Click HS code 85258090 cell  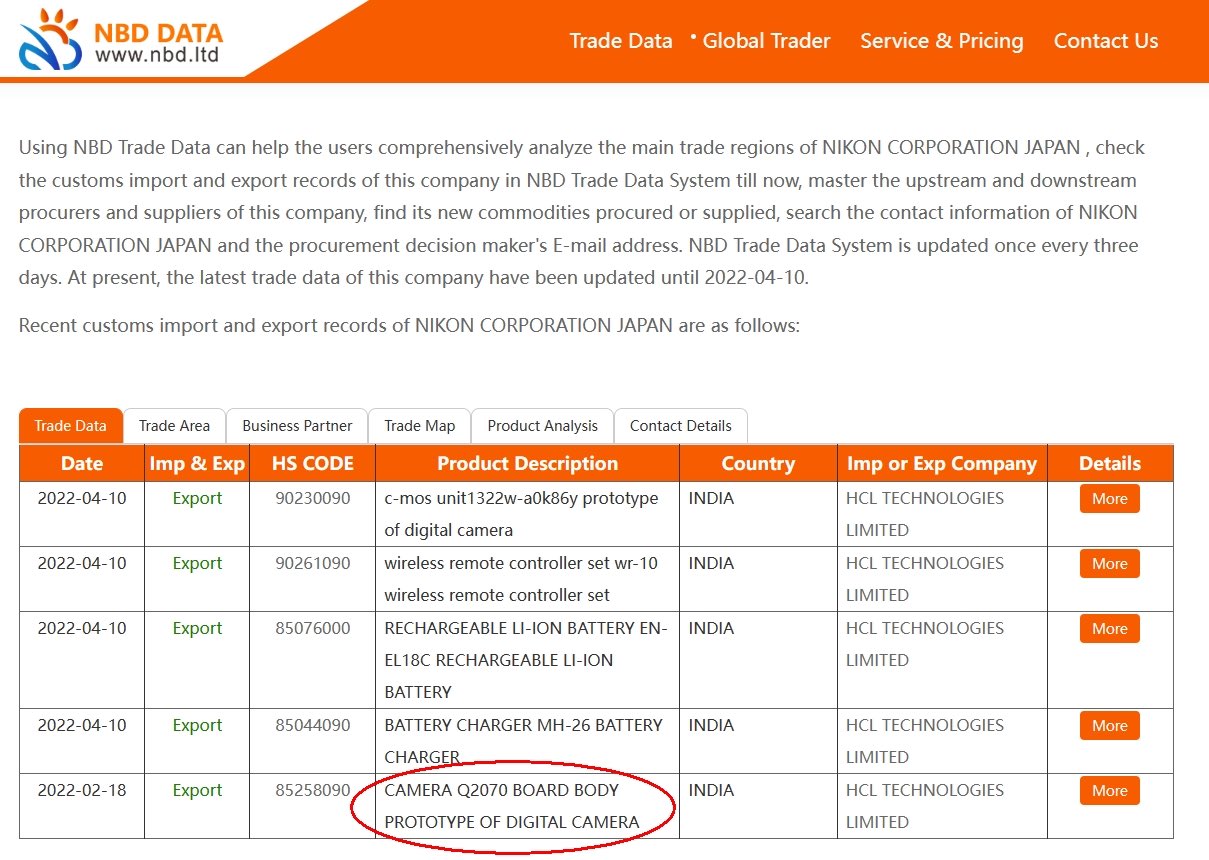pyautogui.click(x=312, y=790)
